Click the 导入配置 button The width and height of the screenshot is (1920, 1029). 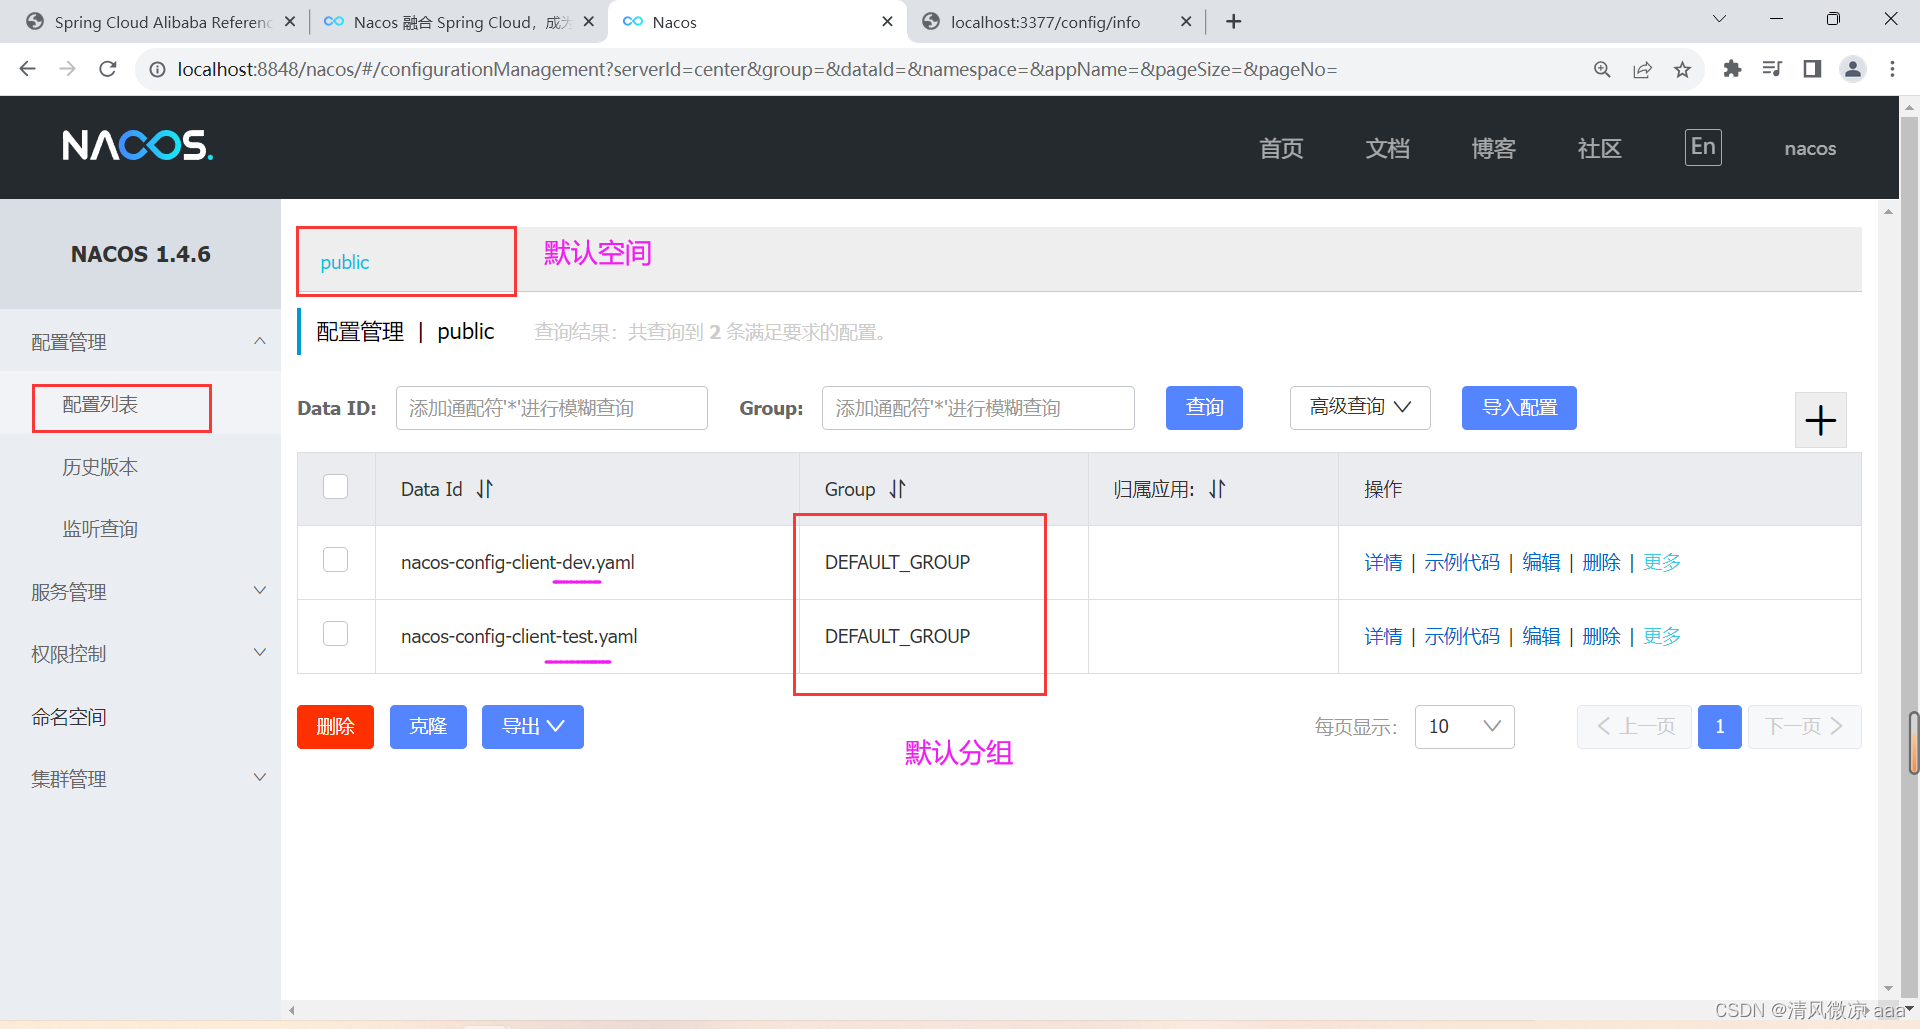click(x=1519, y=408)
